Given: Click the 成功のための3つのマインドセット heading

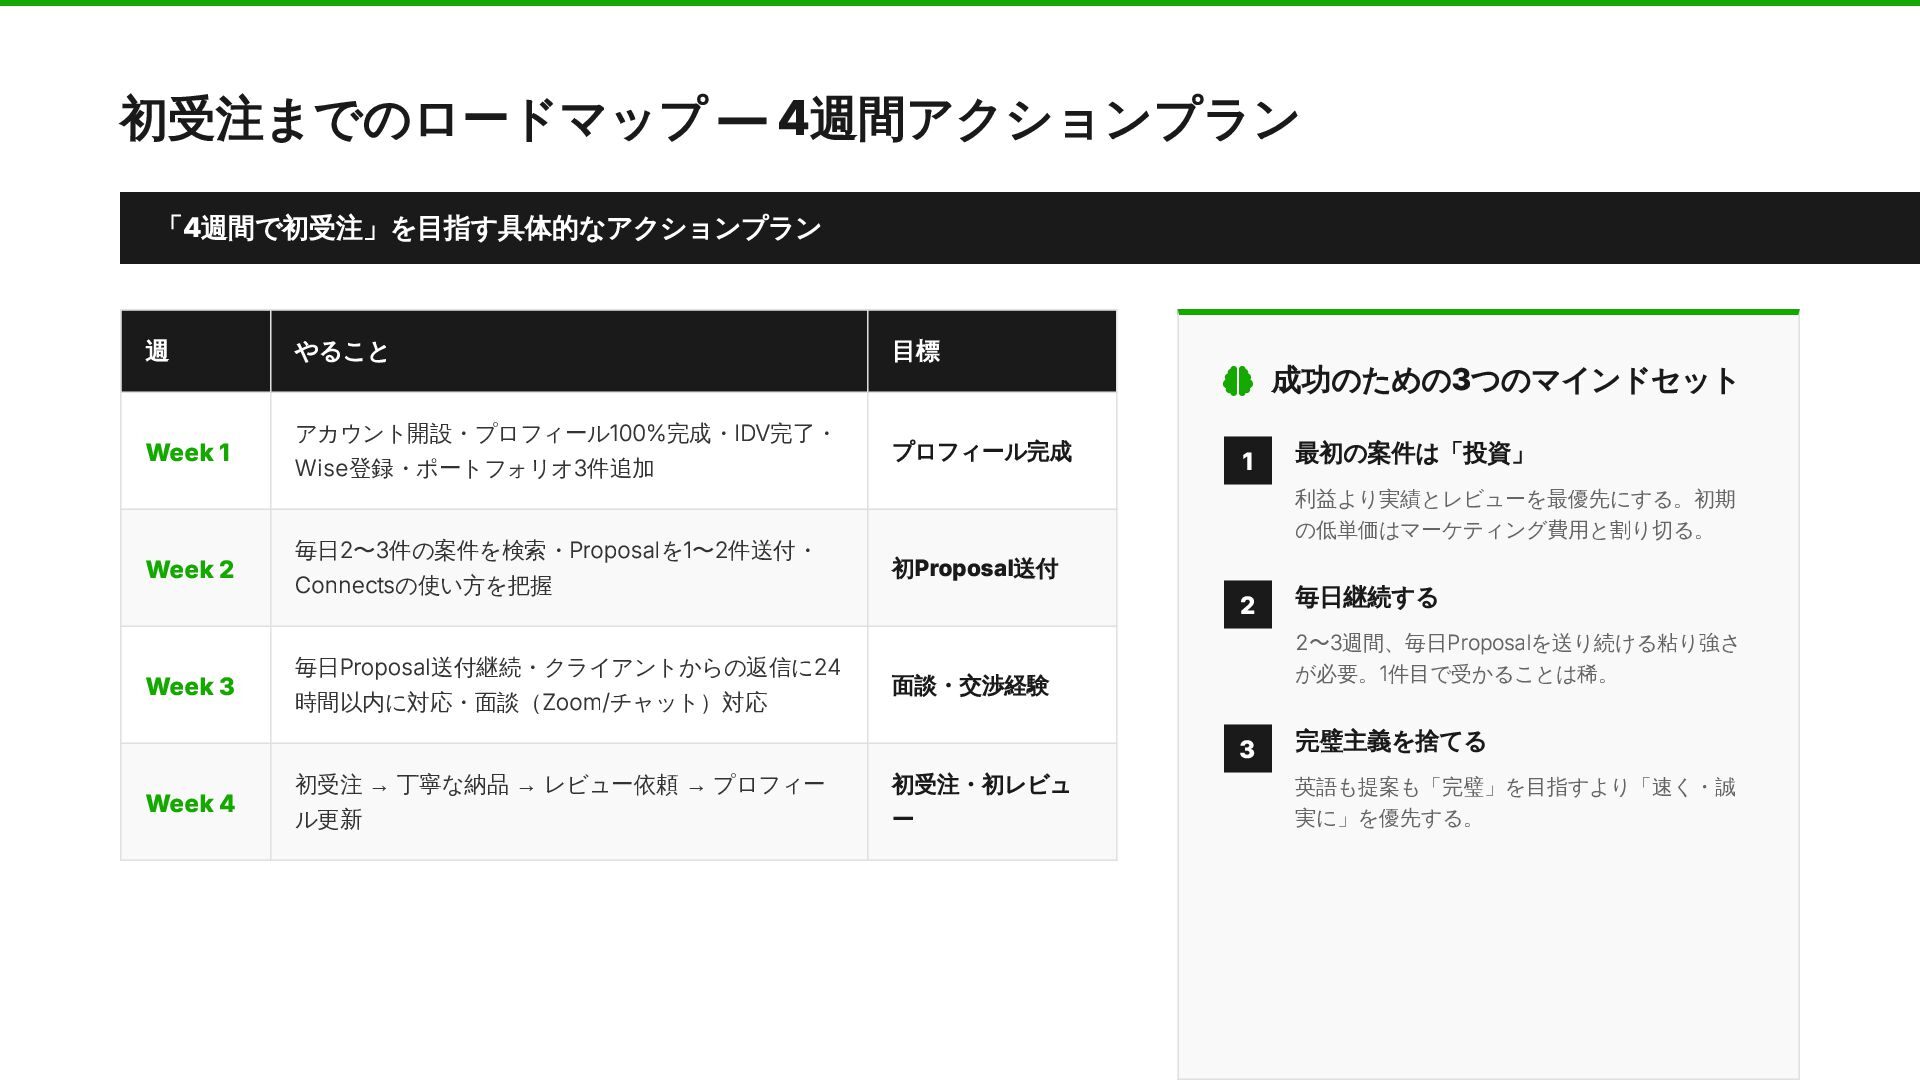Looking at the screenshot, I should 1504,381.
